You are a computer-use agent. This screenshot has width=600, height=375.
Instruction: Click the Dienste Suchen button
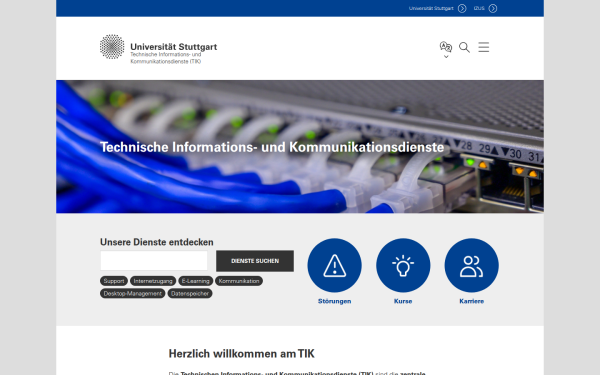255,261
